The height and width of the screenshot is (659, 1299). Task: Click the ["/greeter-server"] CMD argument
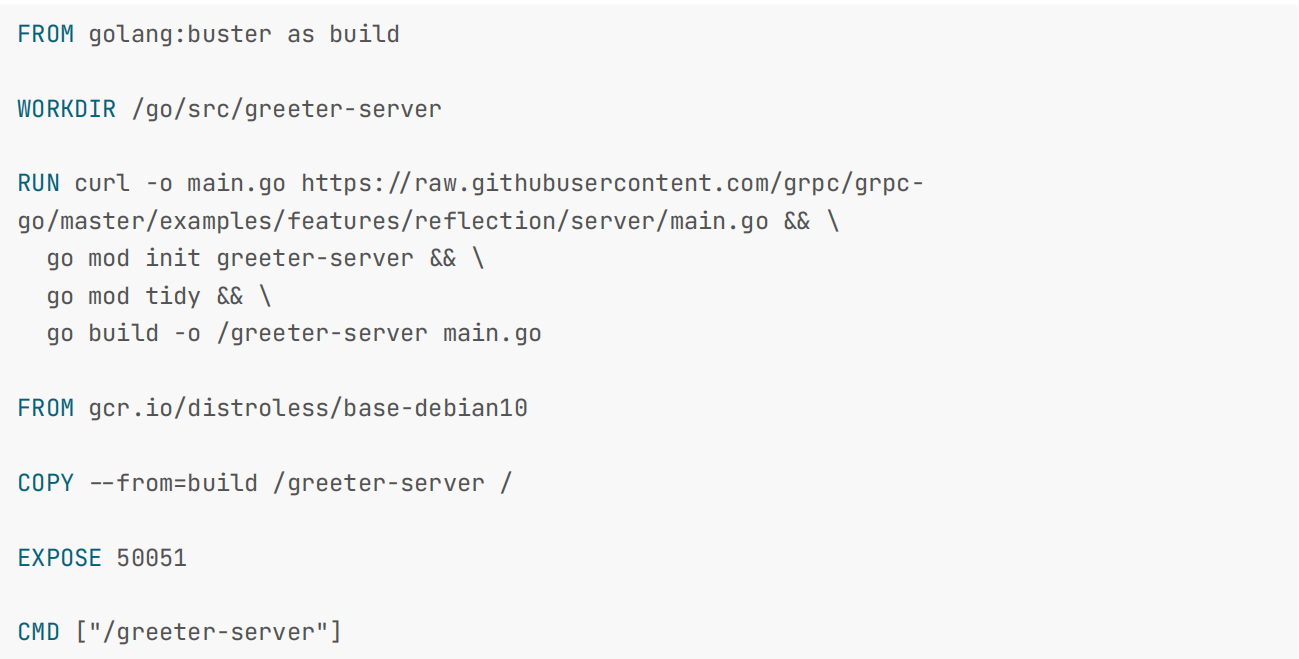pyautogui.click(x=209, y=632)
